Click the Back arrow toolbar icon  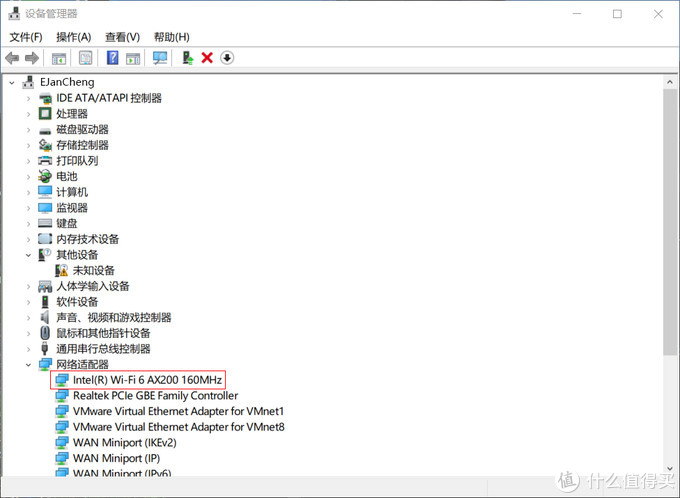(12, 58)
